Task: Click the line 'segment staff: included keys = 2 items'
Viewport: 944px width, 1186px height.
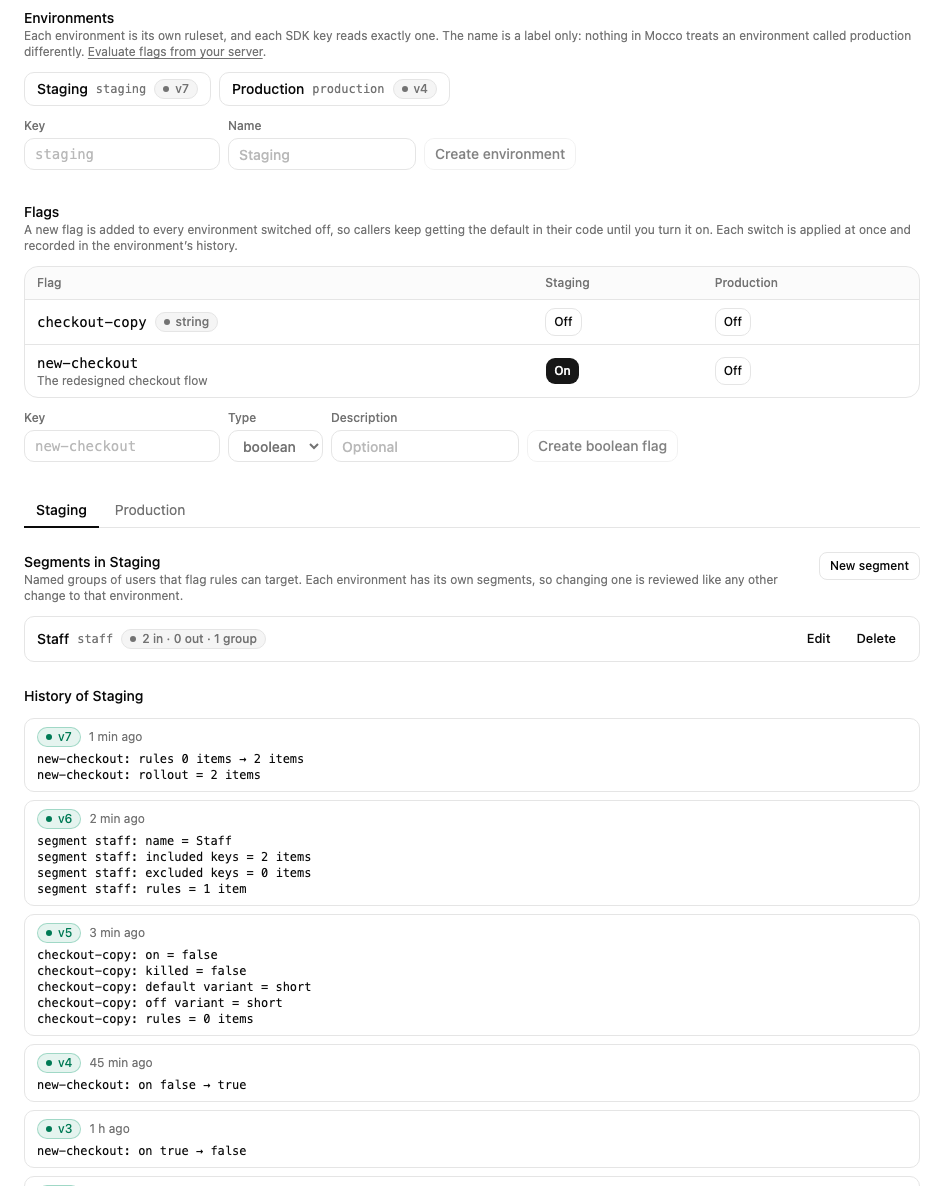Action: click(x=174, y=857)
